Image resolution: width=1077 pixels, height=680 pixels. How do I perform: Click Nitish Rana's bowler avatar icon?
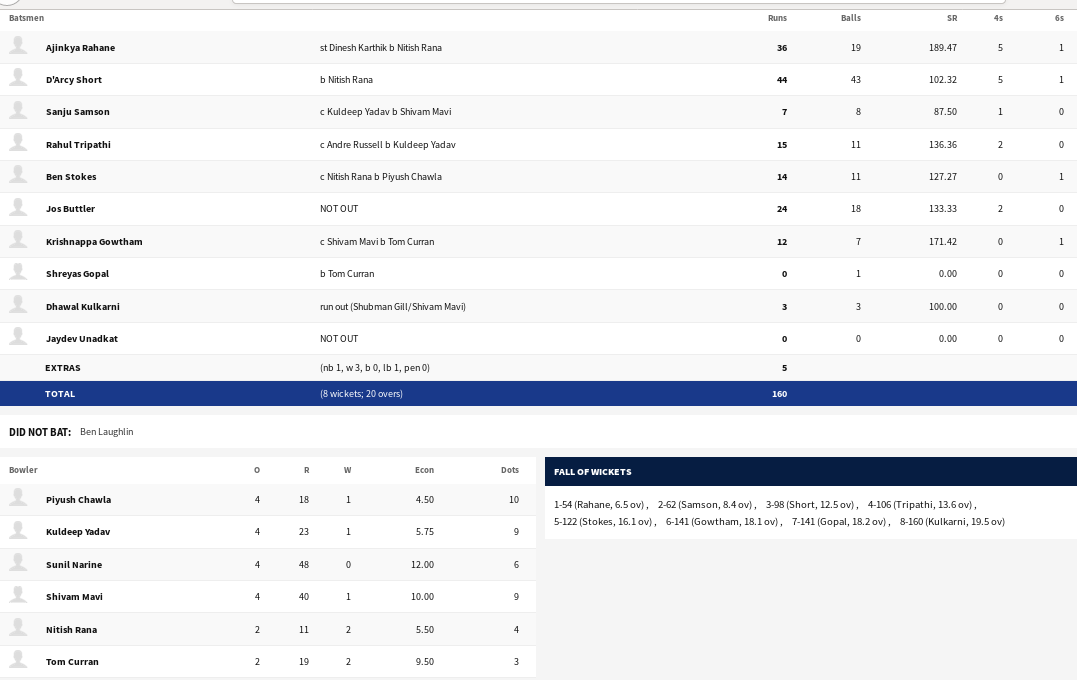point(19,628)
